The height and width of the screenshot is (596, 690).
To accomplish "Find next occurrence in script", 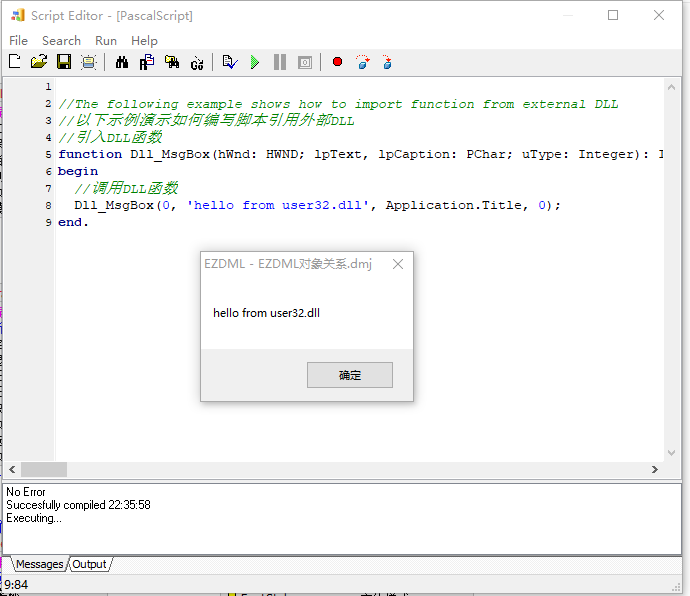I will (172, 62).
